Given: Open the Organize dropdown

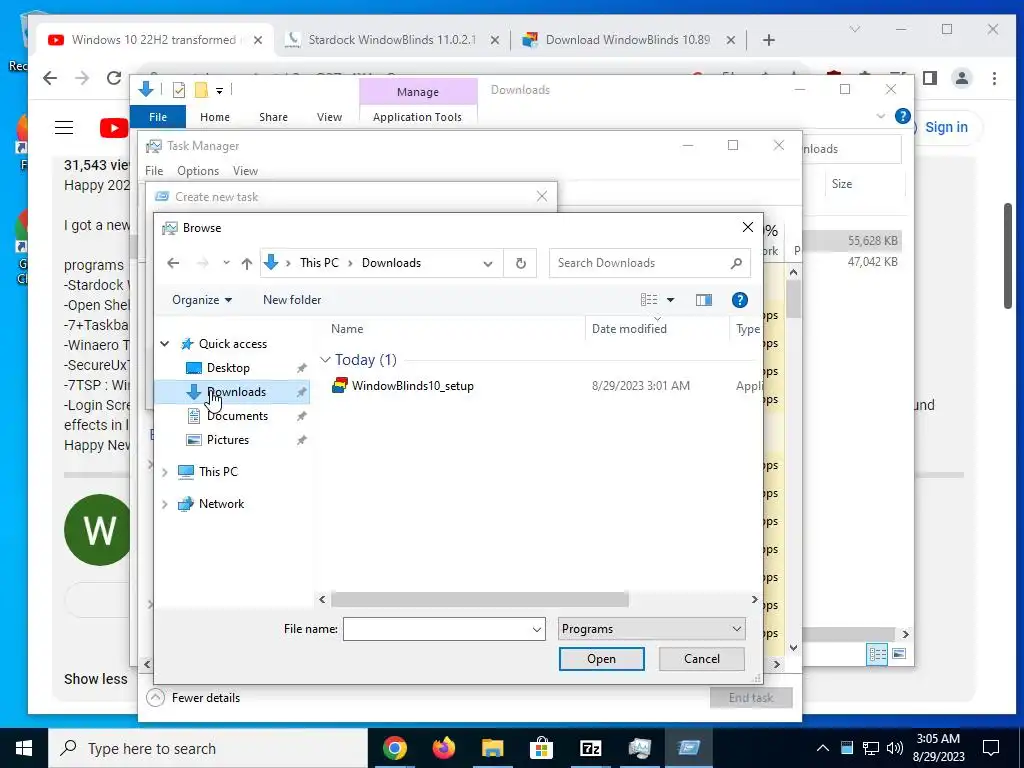Looking at the screenshot, I should coord(202,300).
